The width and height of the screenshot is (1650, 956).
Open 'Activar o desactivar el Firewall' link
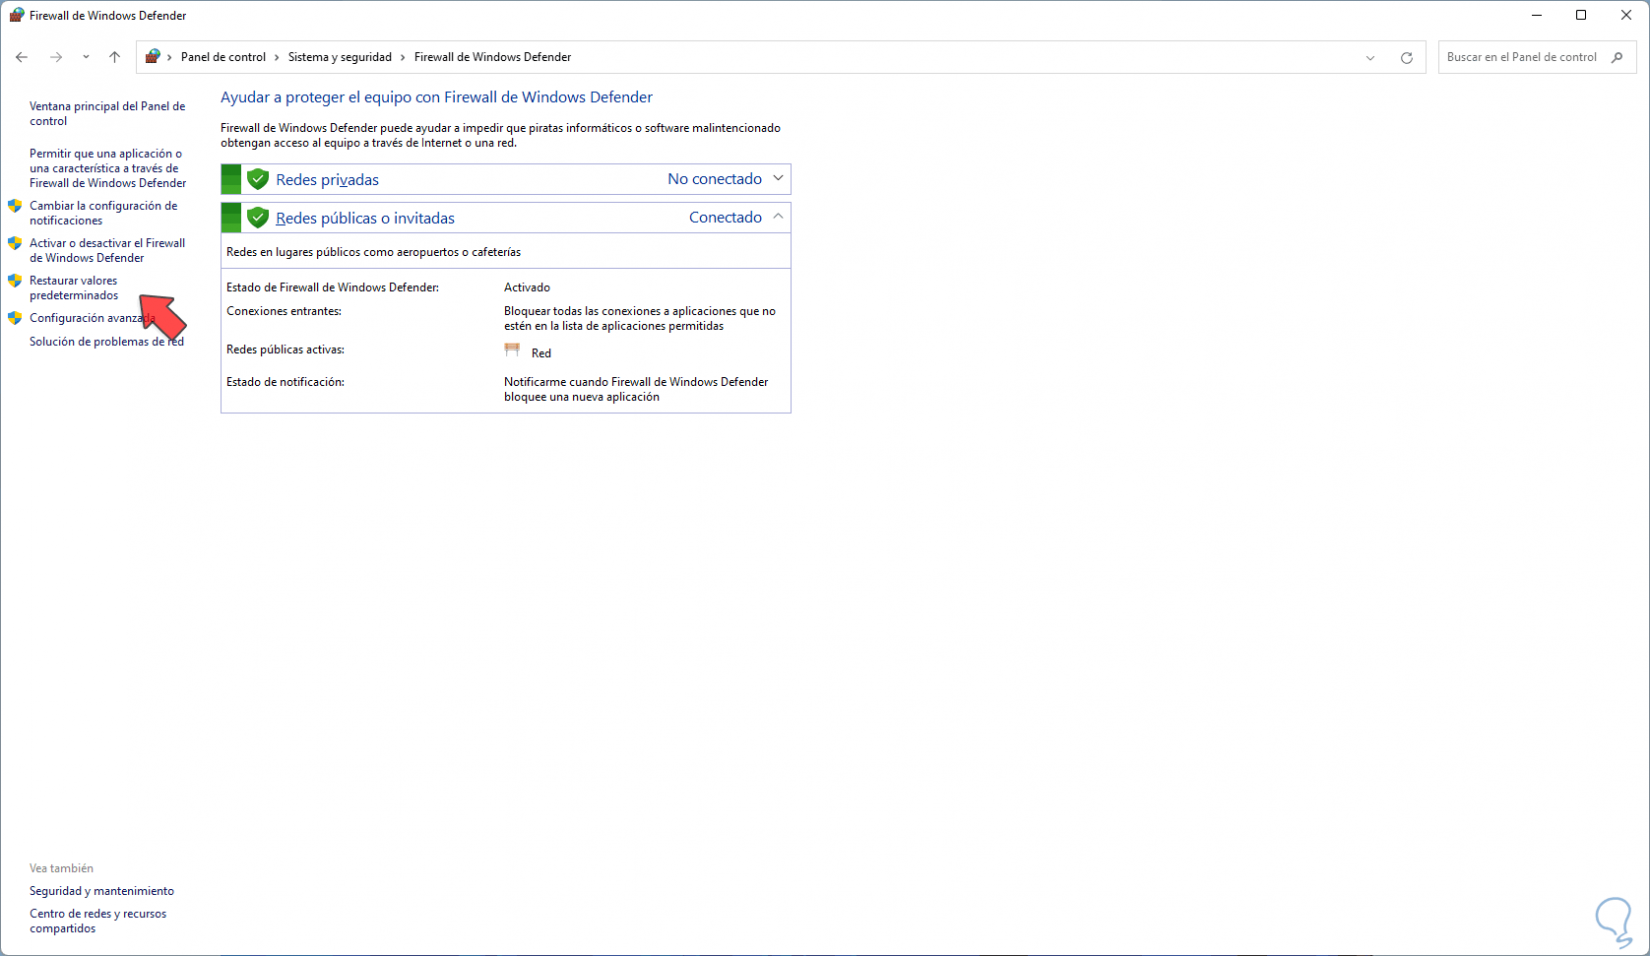[107, 250]
